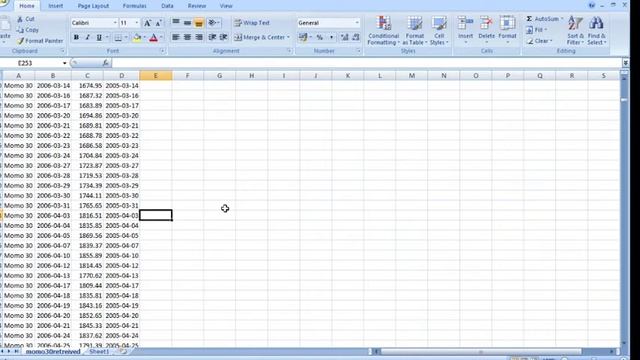Click the Percent Style icon

tap(320, 37)
